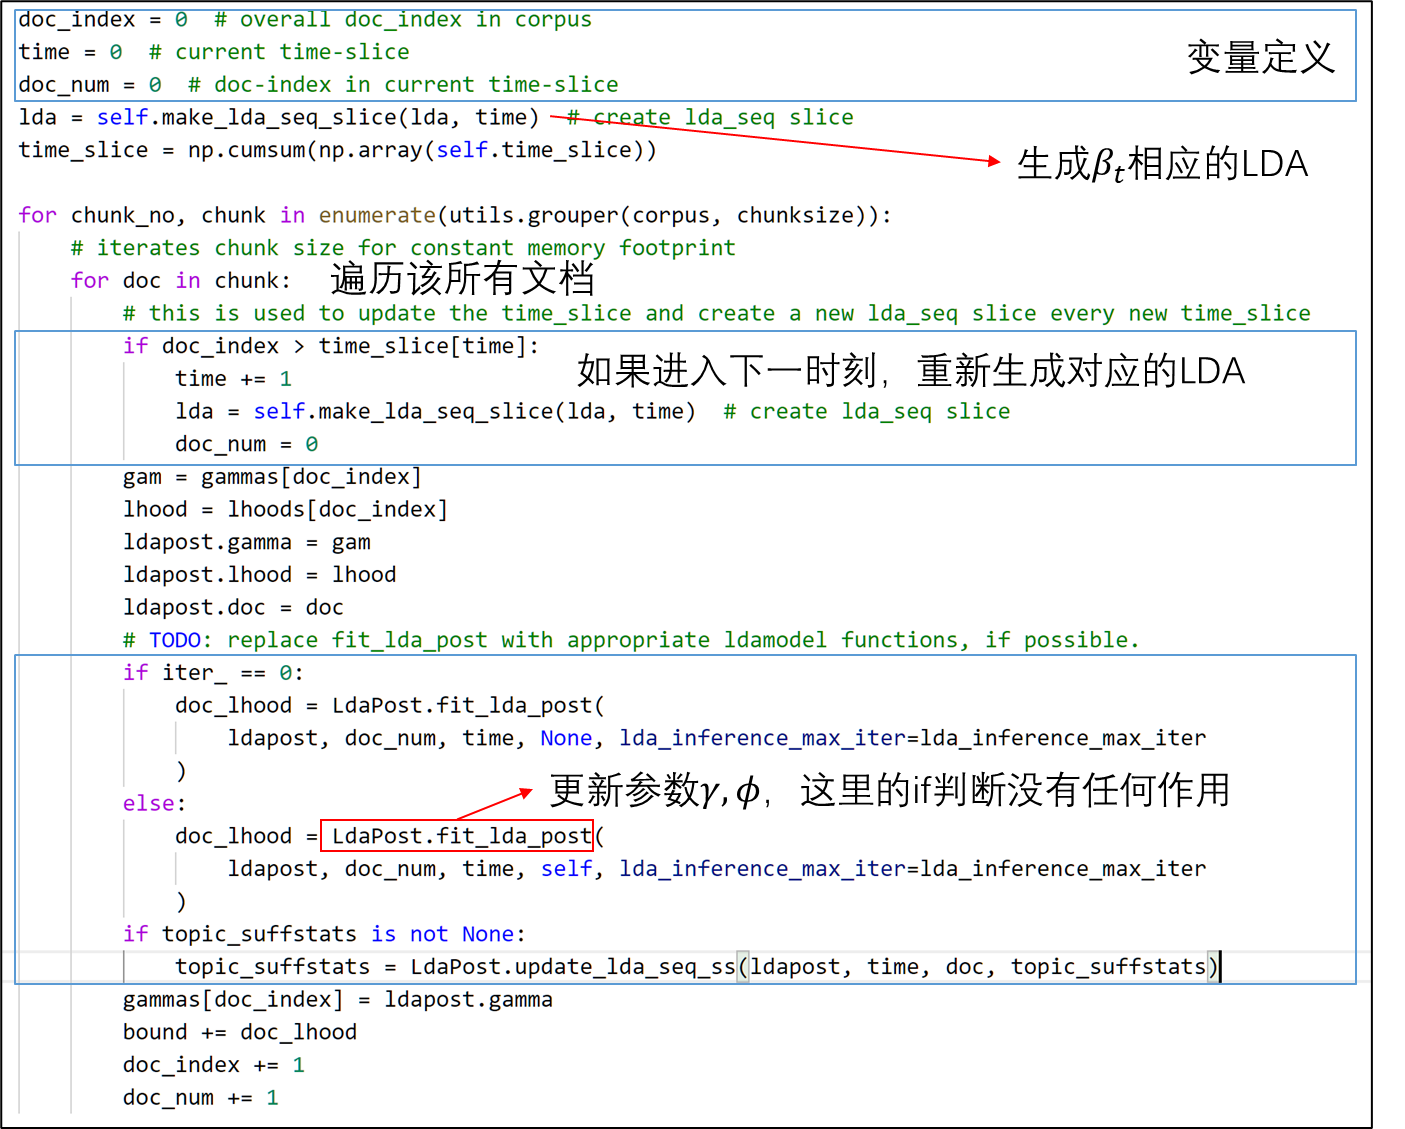Select the gammas[doc_index] = ldapost.gamma line
The width and height of the screenshot is (1405, 1129).
337,998
